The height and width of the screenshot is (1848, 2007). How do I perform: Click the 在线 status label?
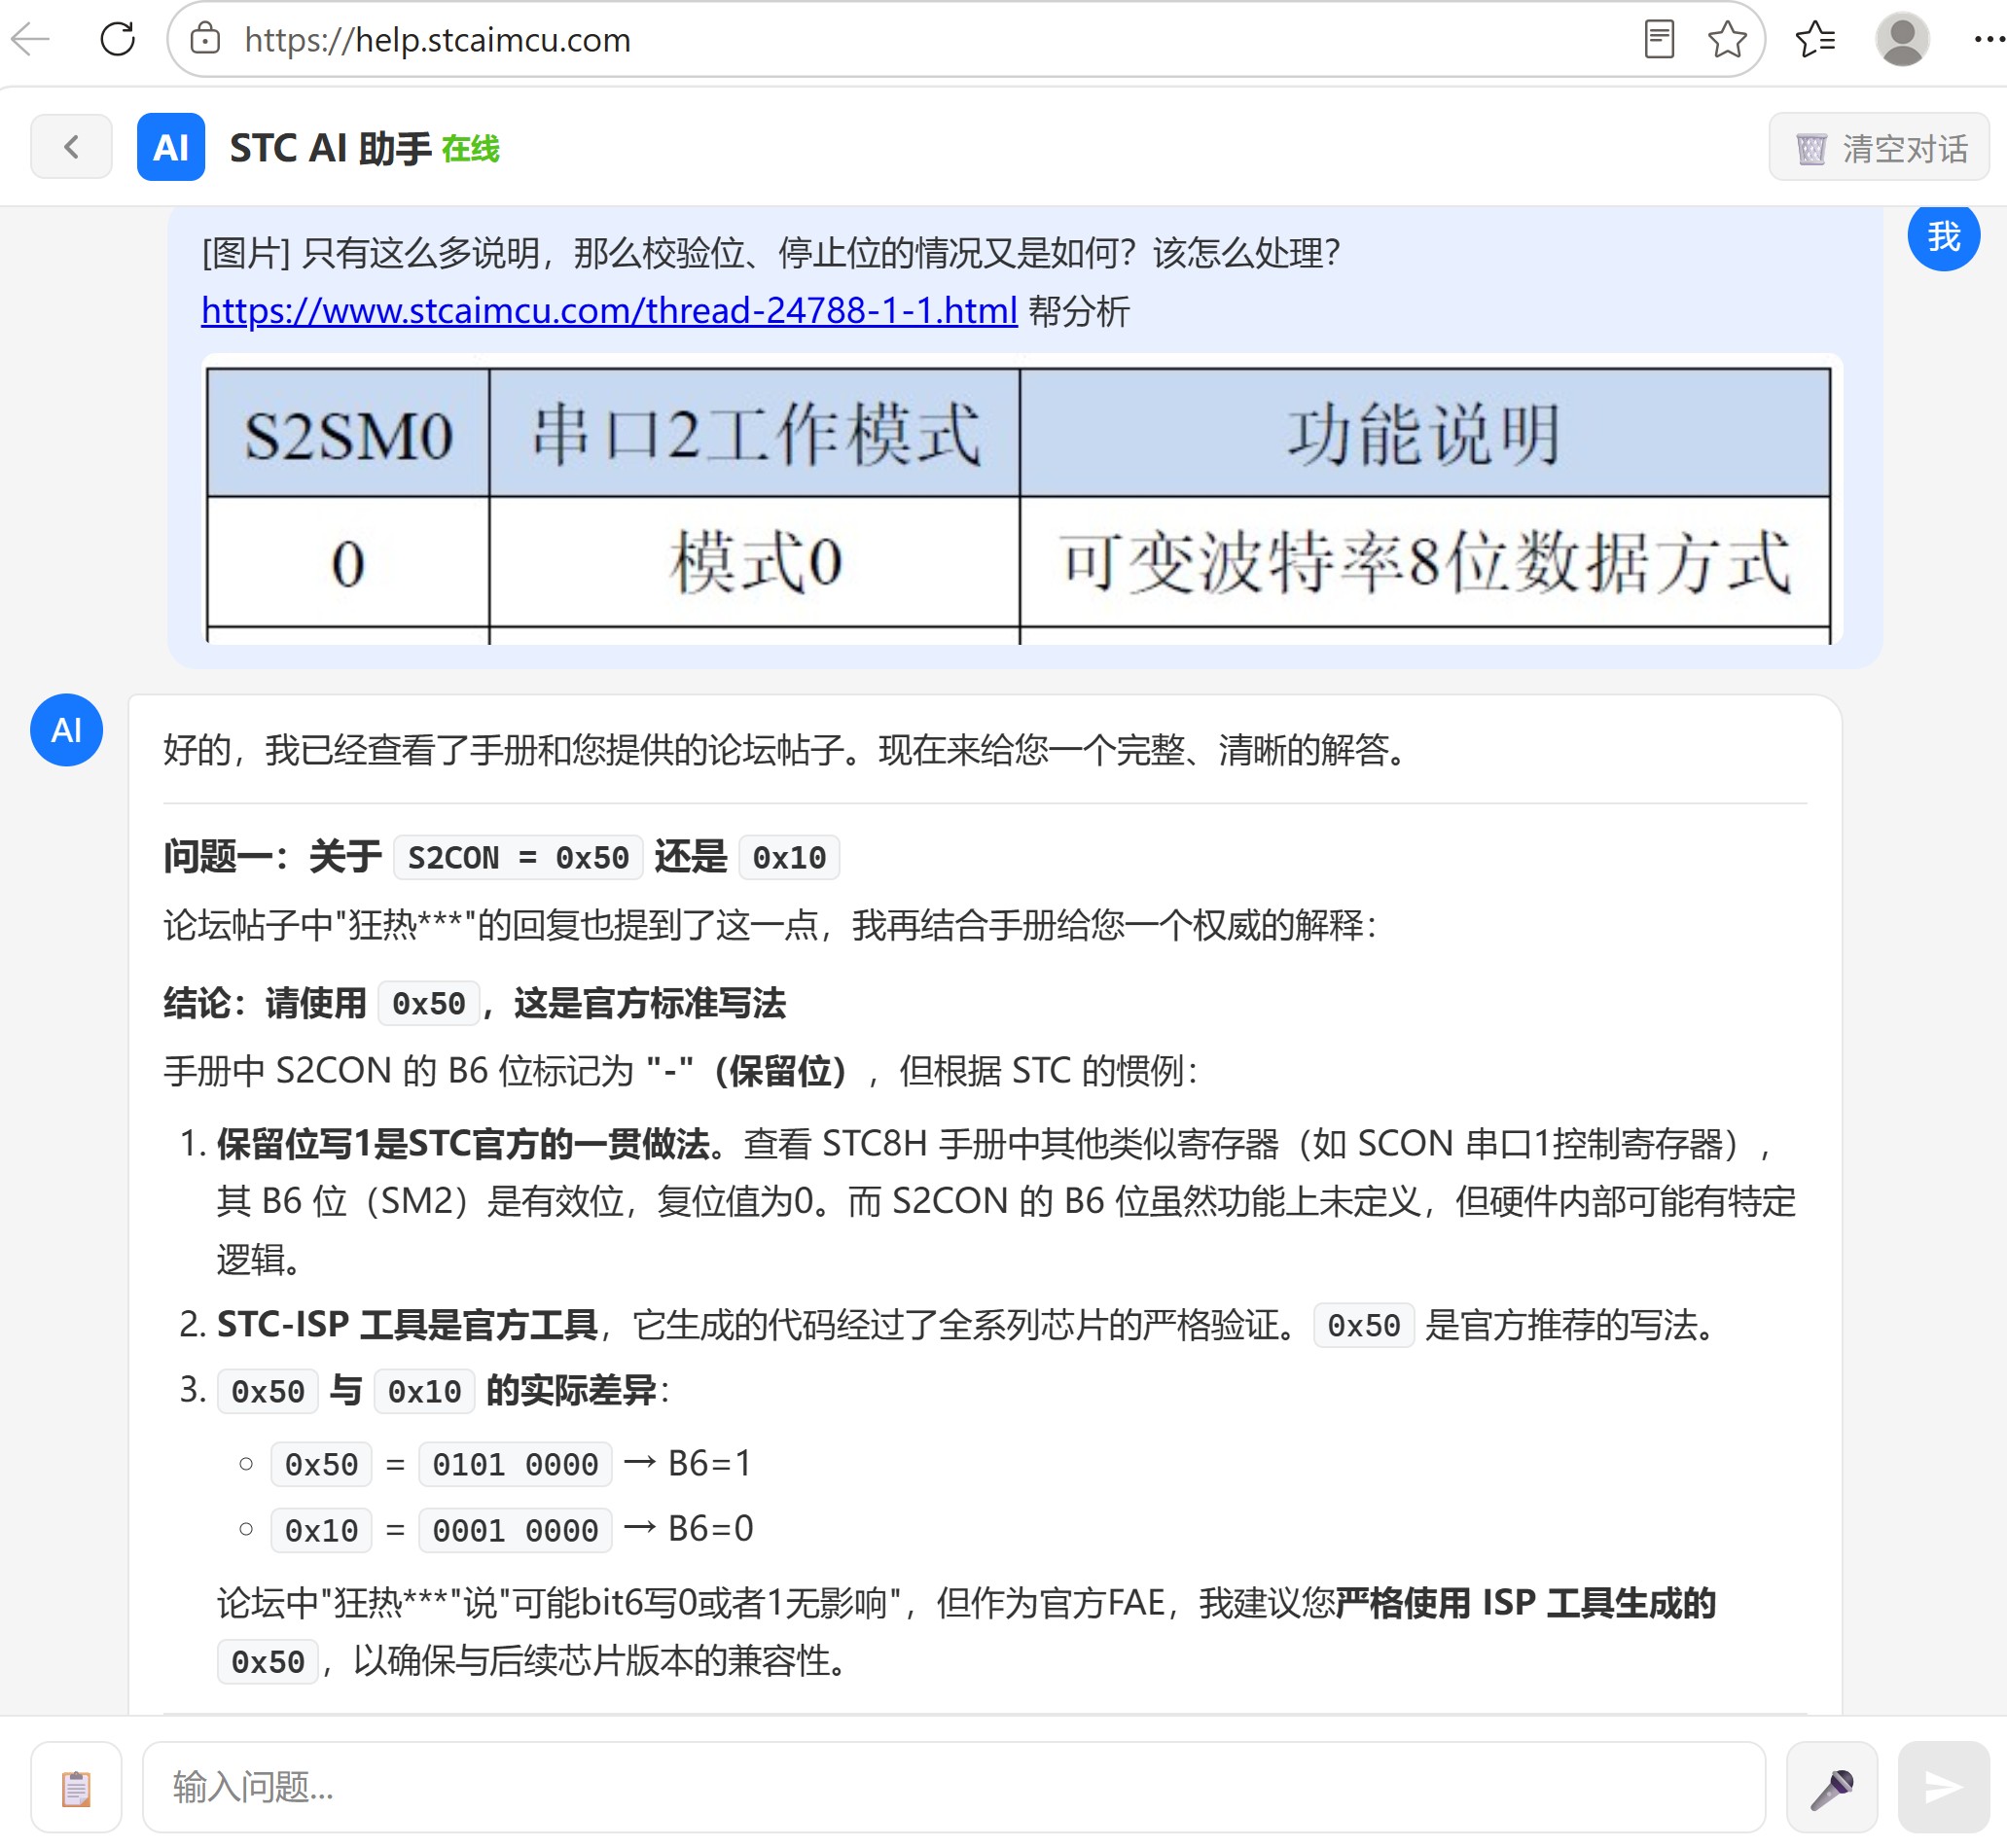(470, 149)
